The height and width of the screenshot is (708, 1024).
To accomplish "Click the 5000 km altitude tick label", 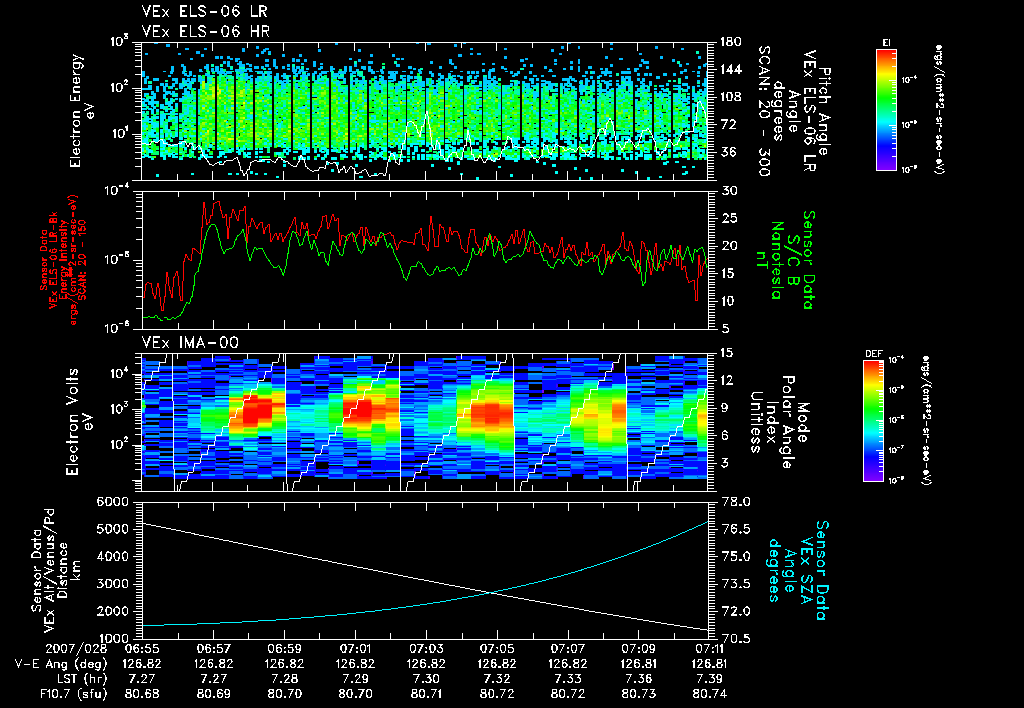I will [x=112, y=530].
